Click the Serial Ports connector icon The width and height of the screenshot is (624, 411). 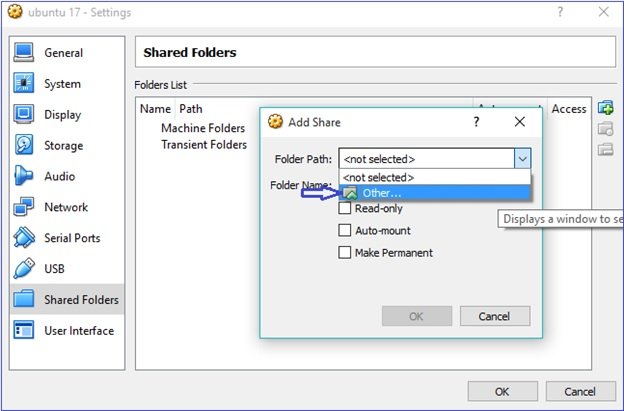[x=23, y=238]
